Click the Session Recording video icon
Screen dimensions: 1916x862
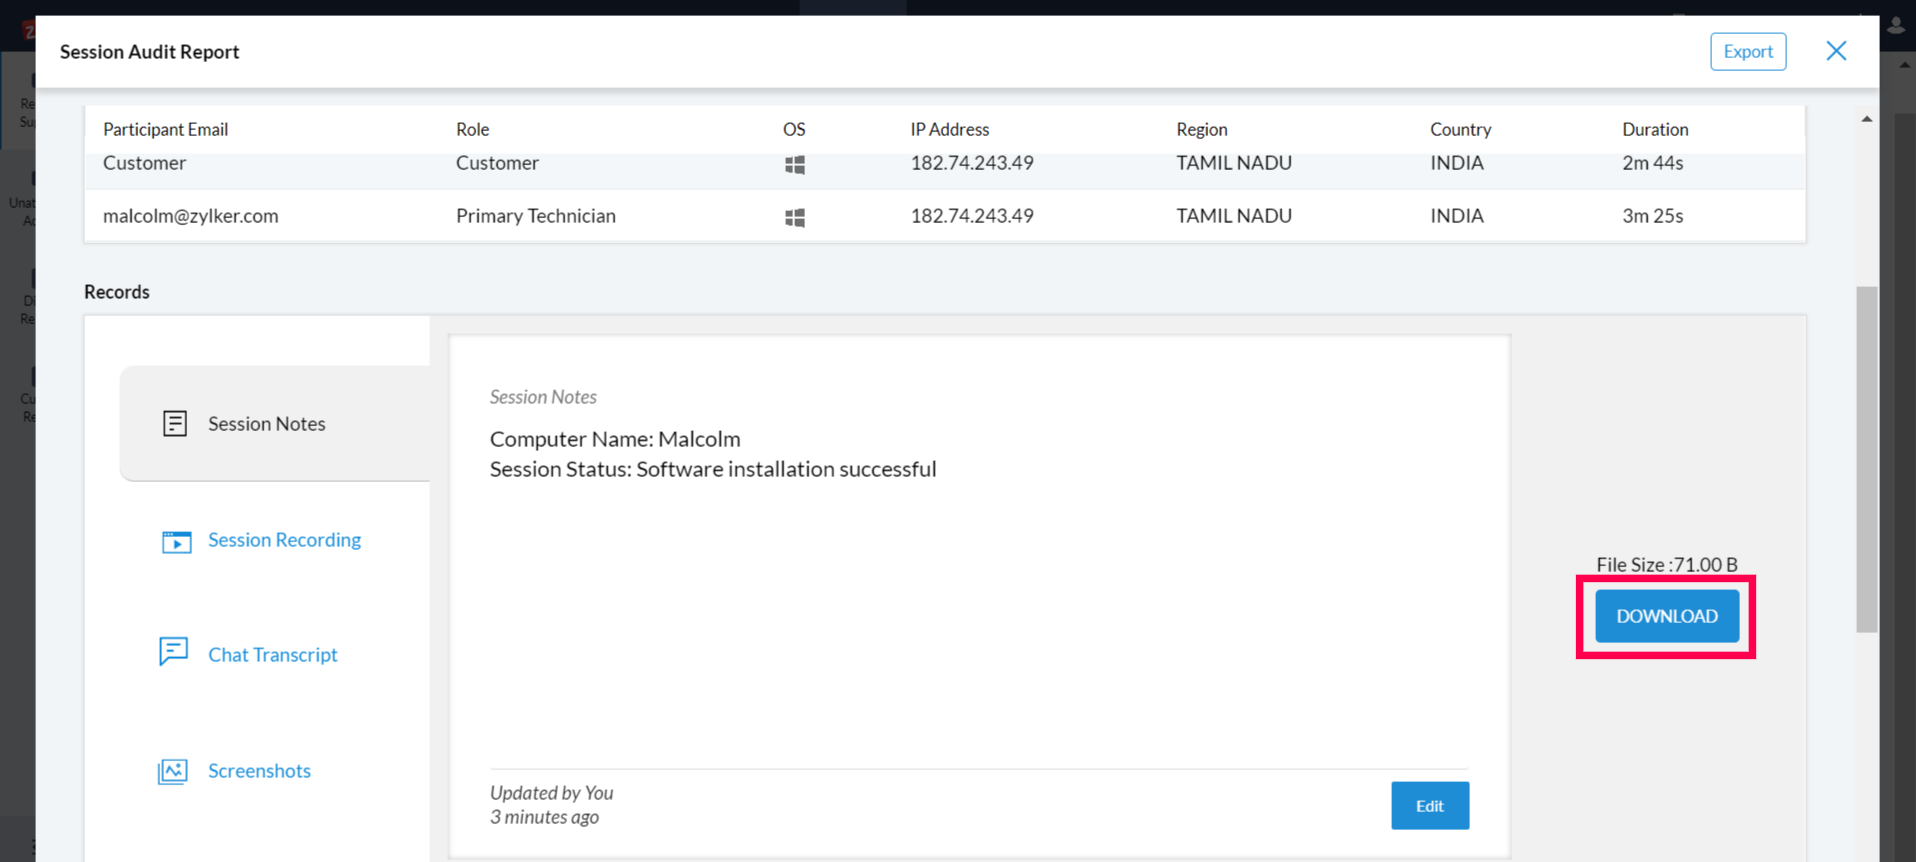[176, 541]
